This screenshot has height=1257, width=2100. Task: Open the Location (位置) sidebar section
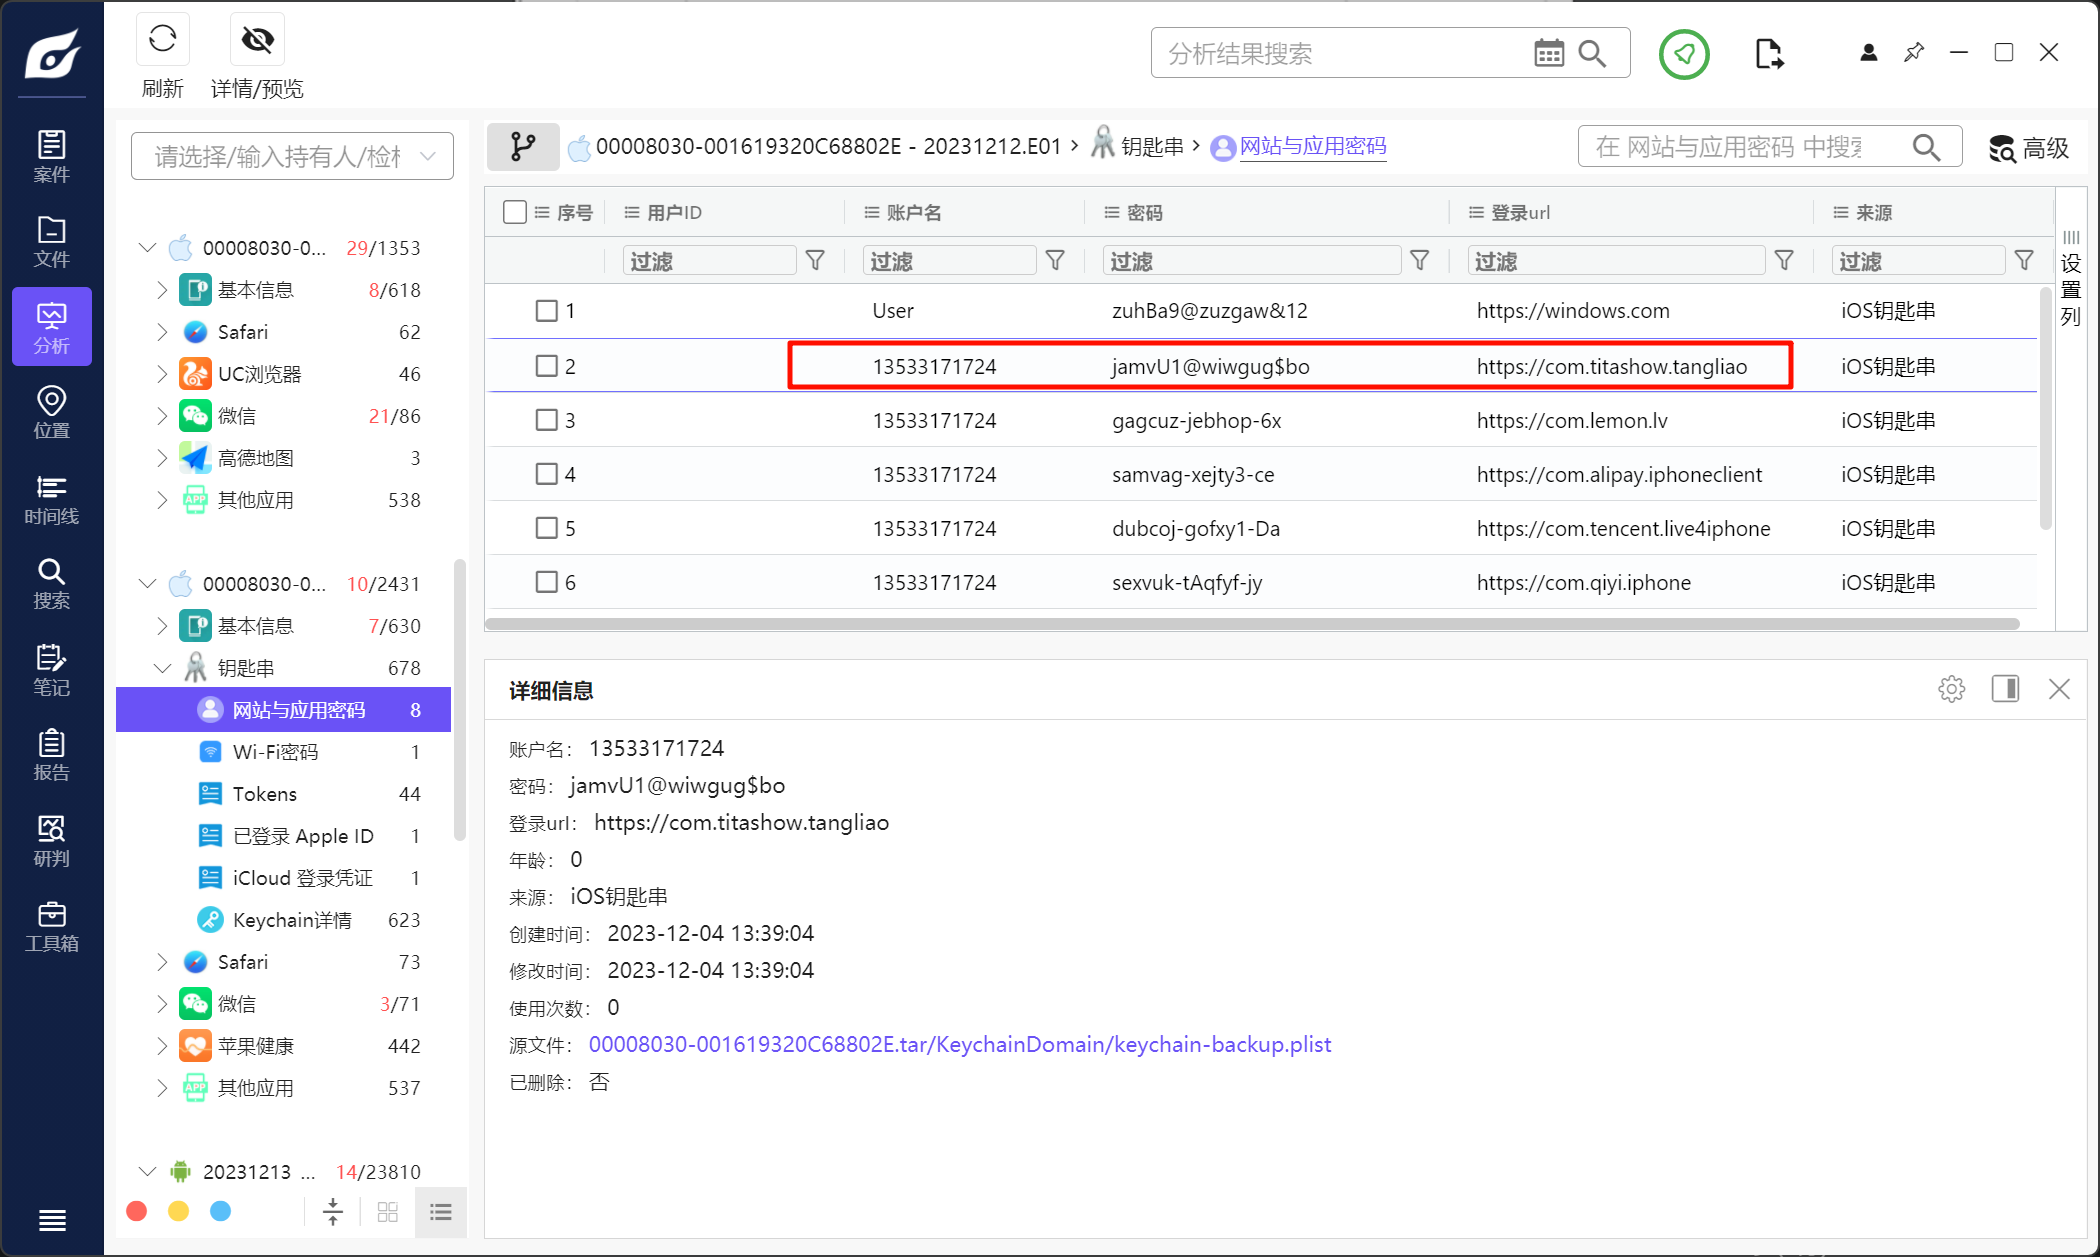point(51,413)
